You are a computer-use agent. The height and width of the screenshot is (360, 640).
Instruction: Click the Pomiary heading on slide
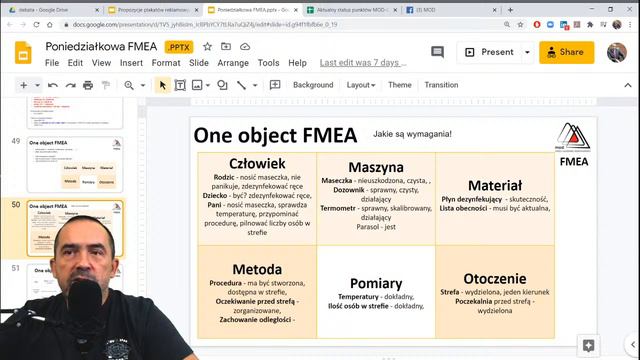376,283
